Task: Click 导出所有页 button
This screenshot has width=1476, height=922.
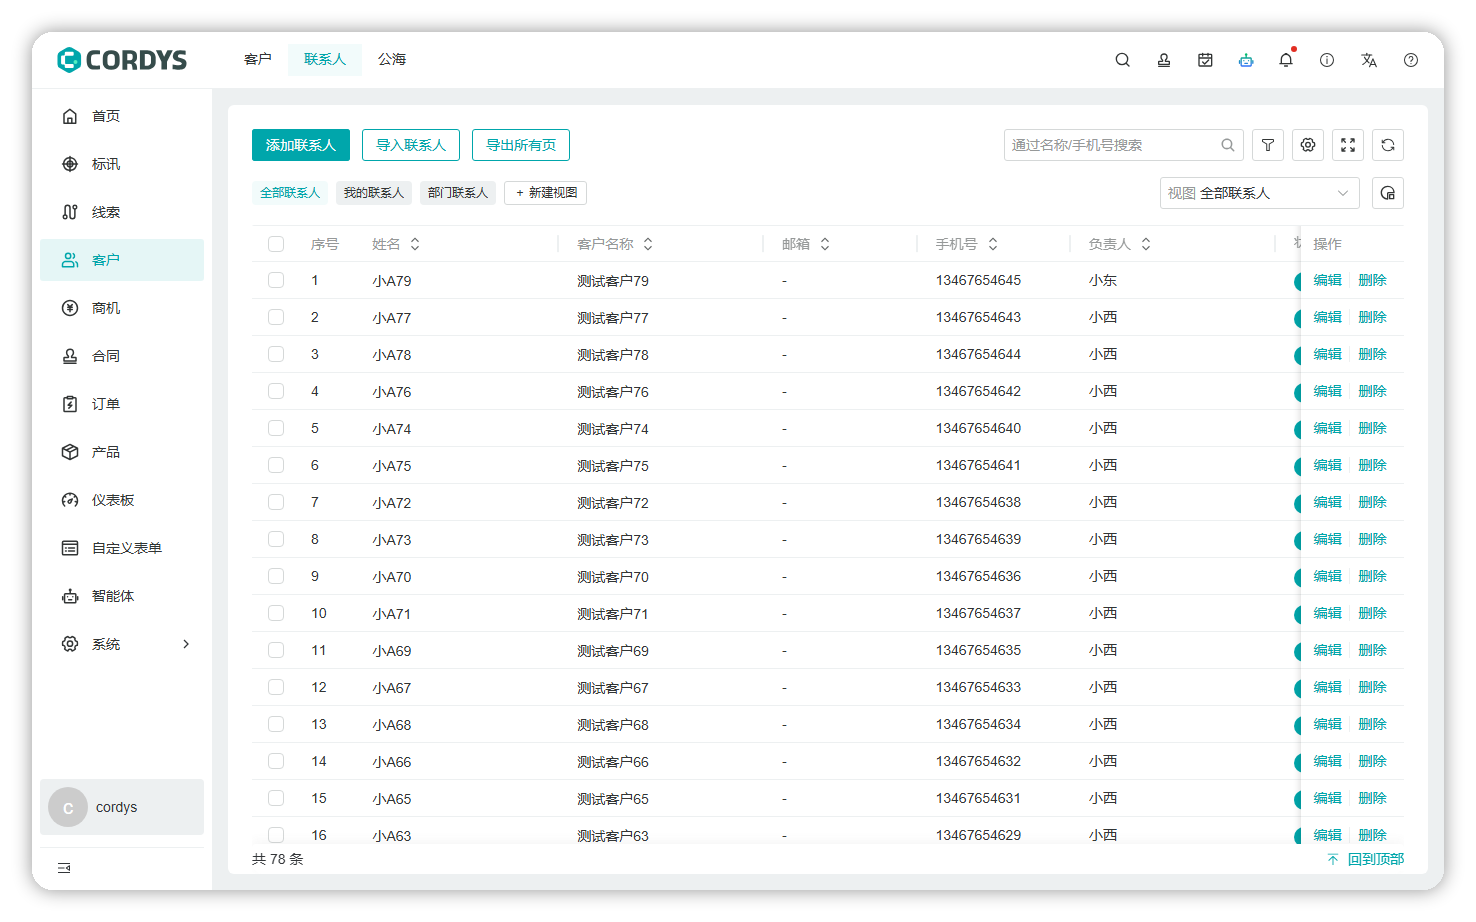Action: pos(521,145)
